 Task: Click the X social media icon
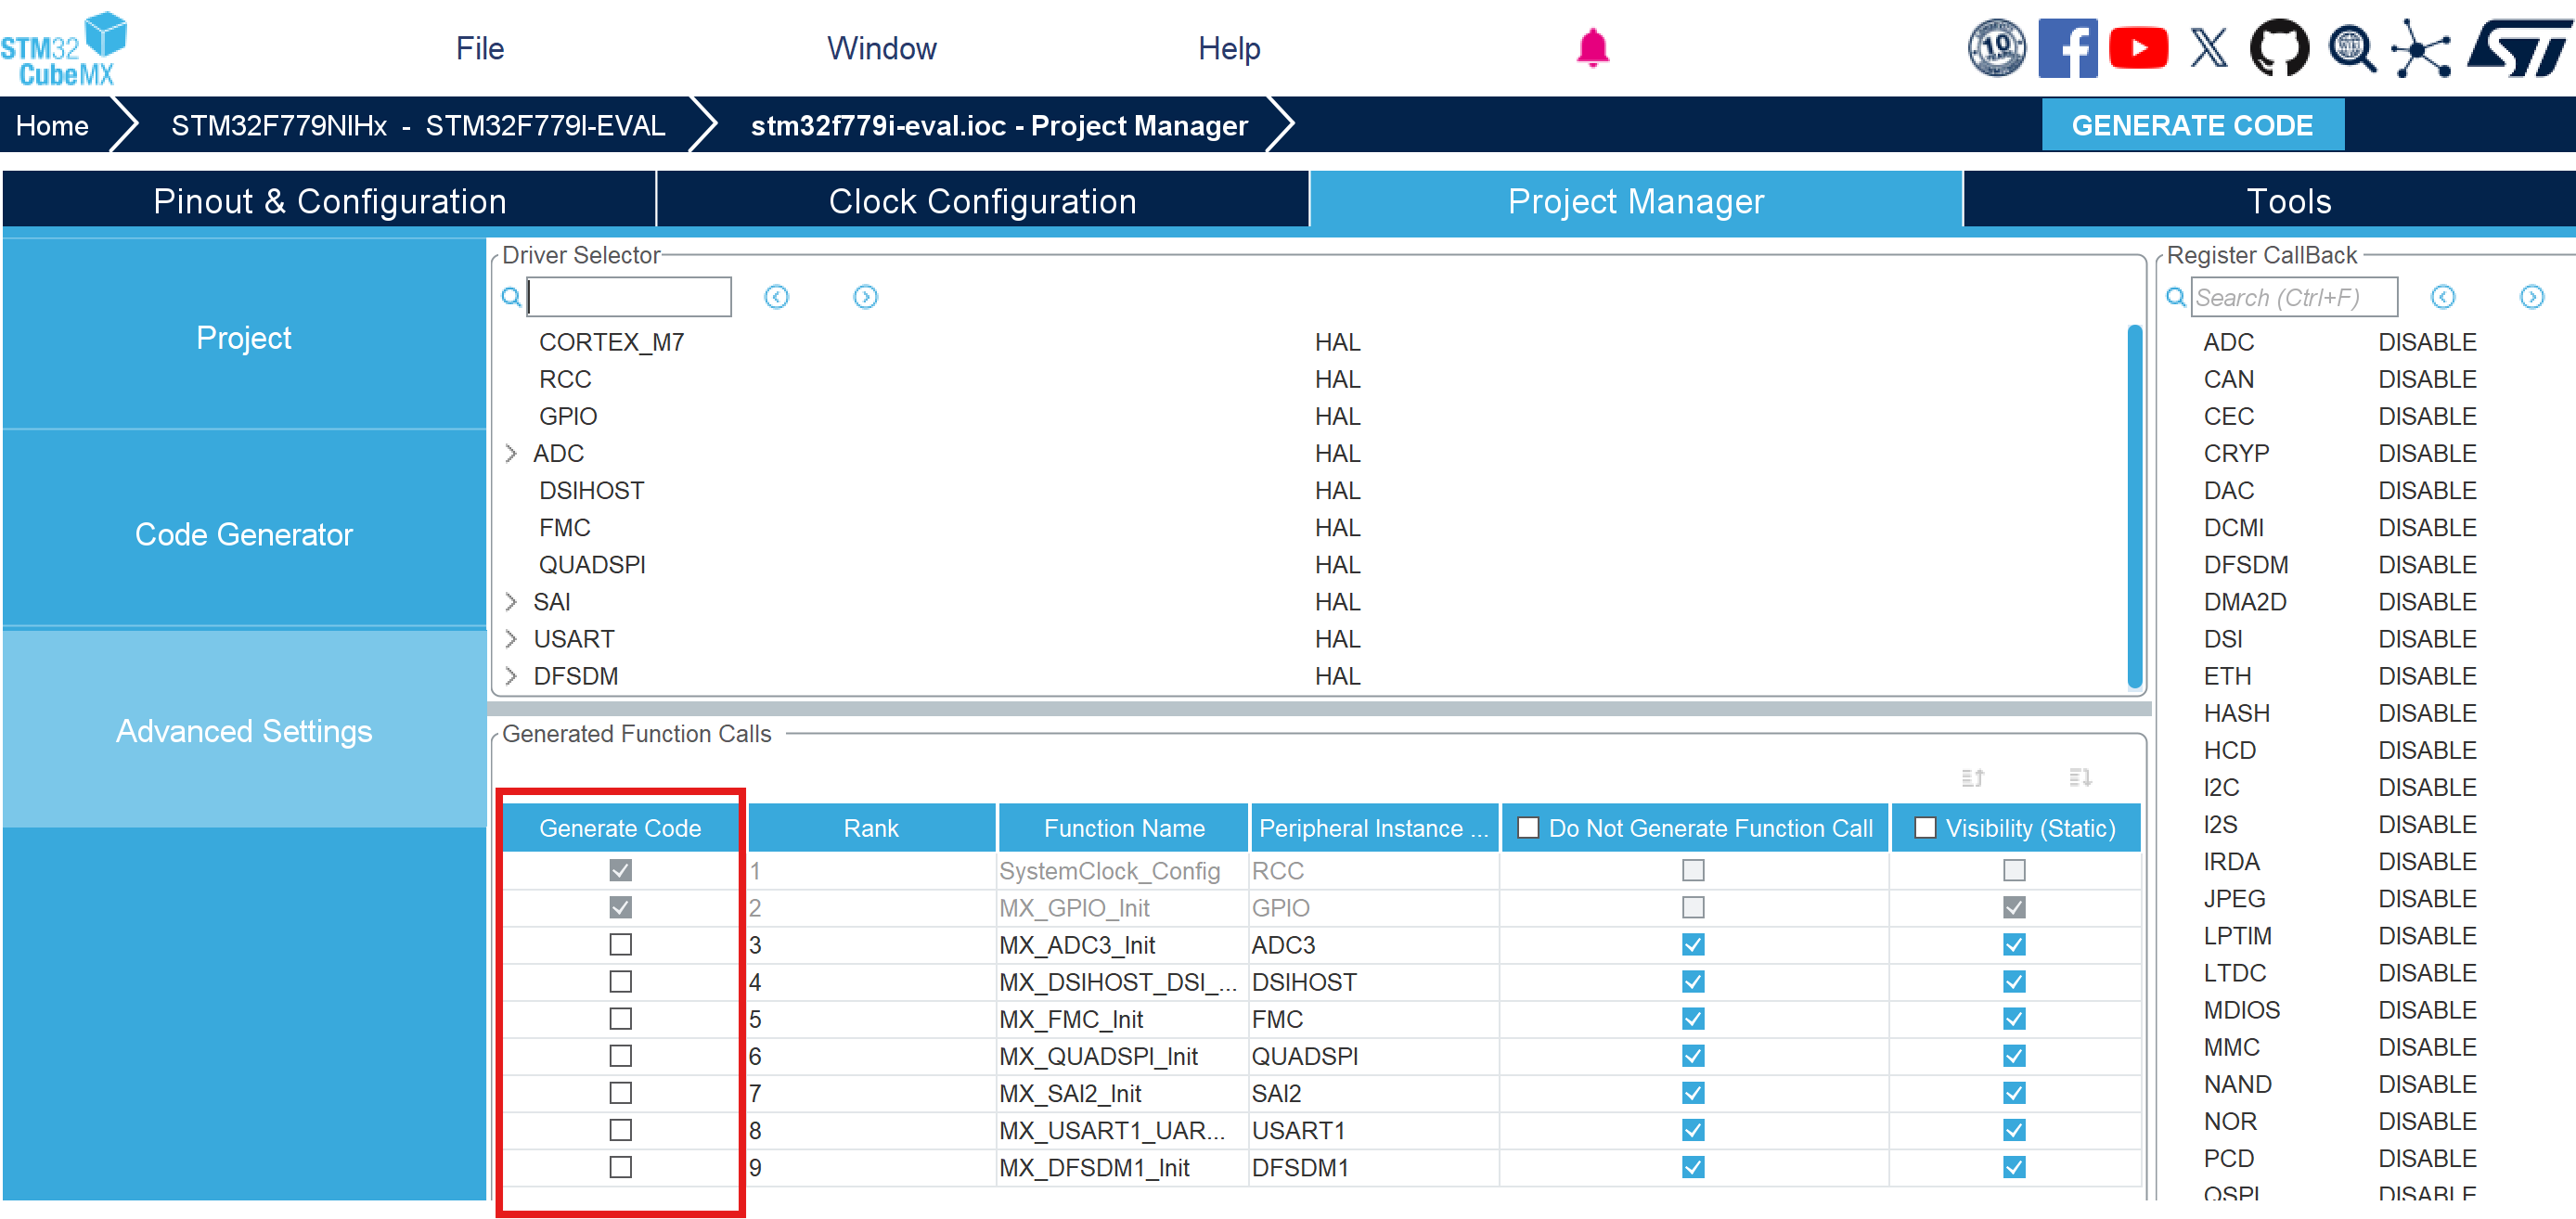click(2209, 47)
